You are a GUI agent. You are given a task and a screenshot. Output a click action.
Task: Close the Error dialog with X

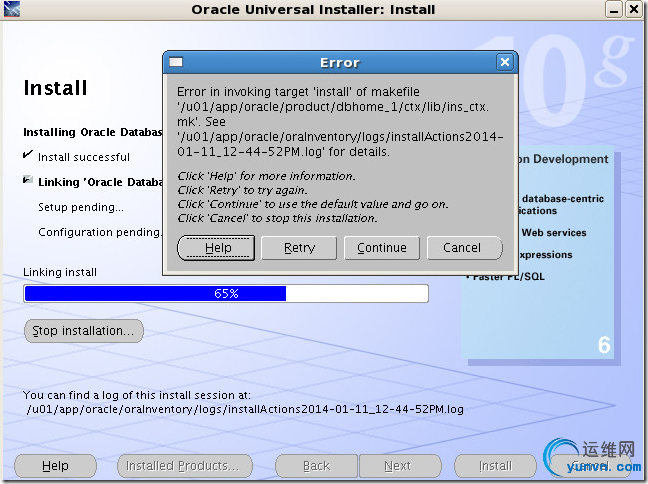click(505, 62)
